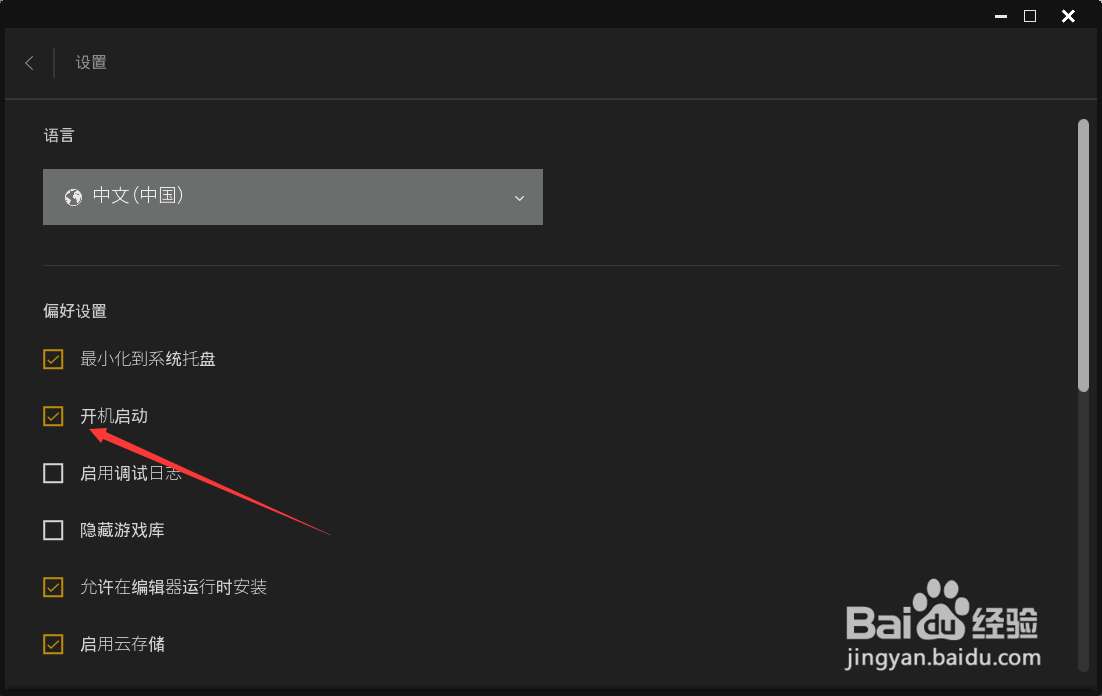Maximize the launcher window

tap(1030, 16)
